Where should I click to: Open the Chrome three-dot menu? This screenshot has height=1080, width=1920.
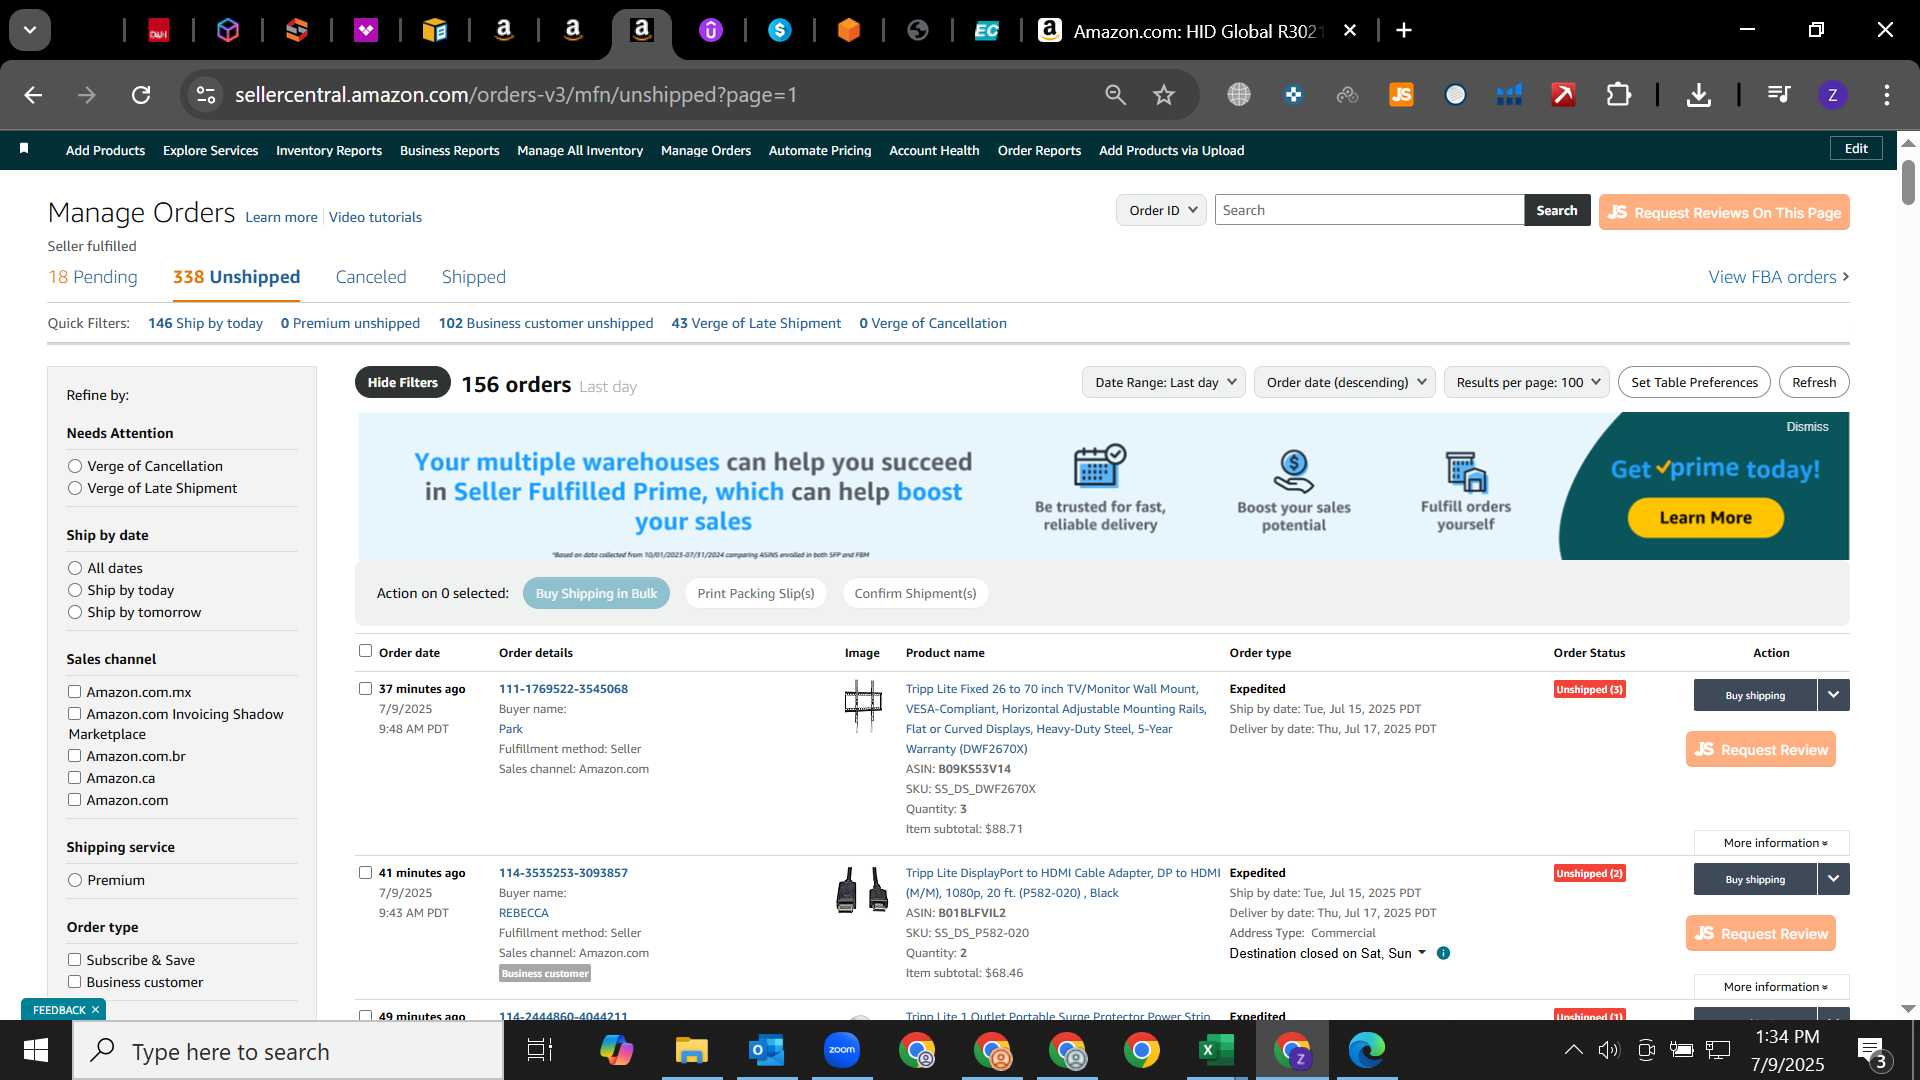(x=1887, y=95)
